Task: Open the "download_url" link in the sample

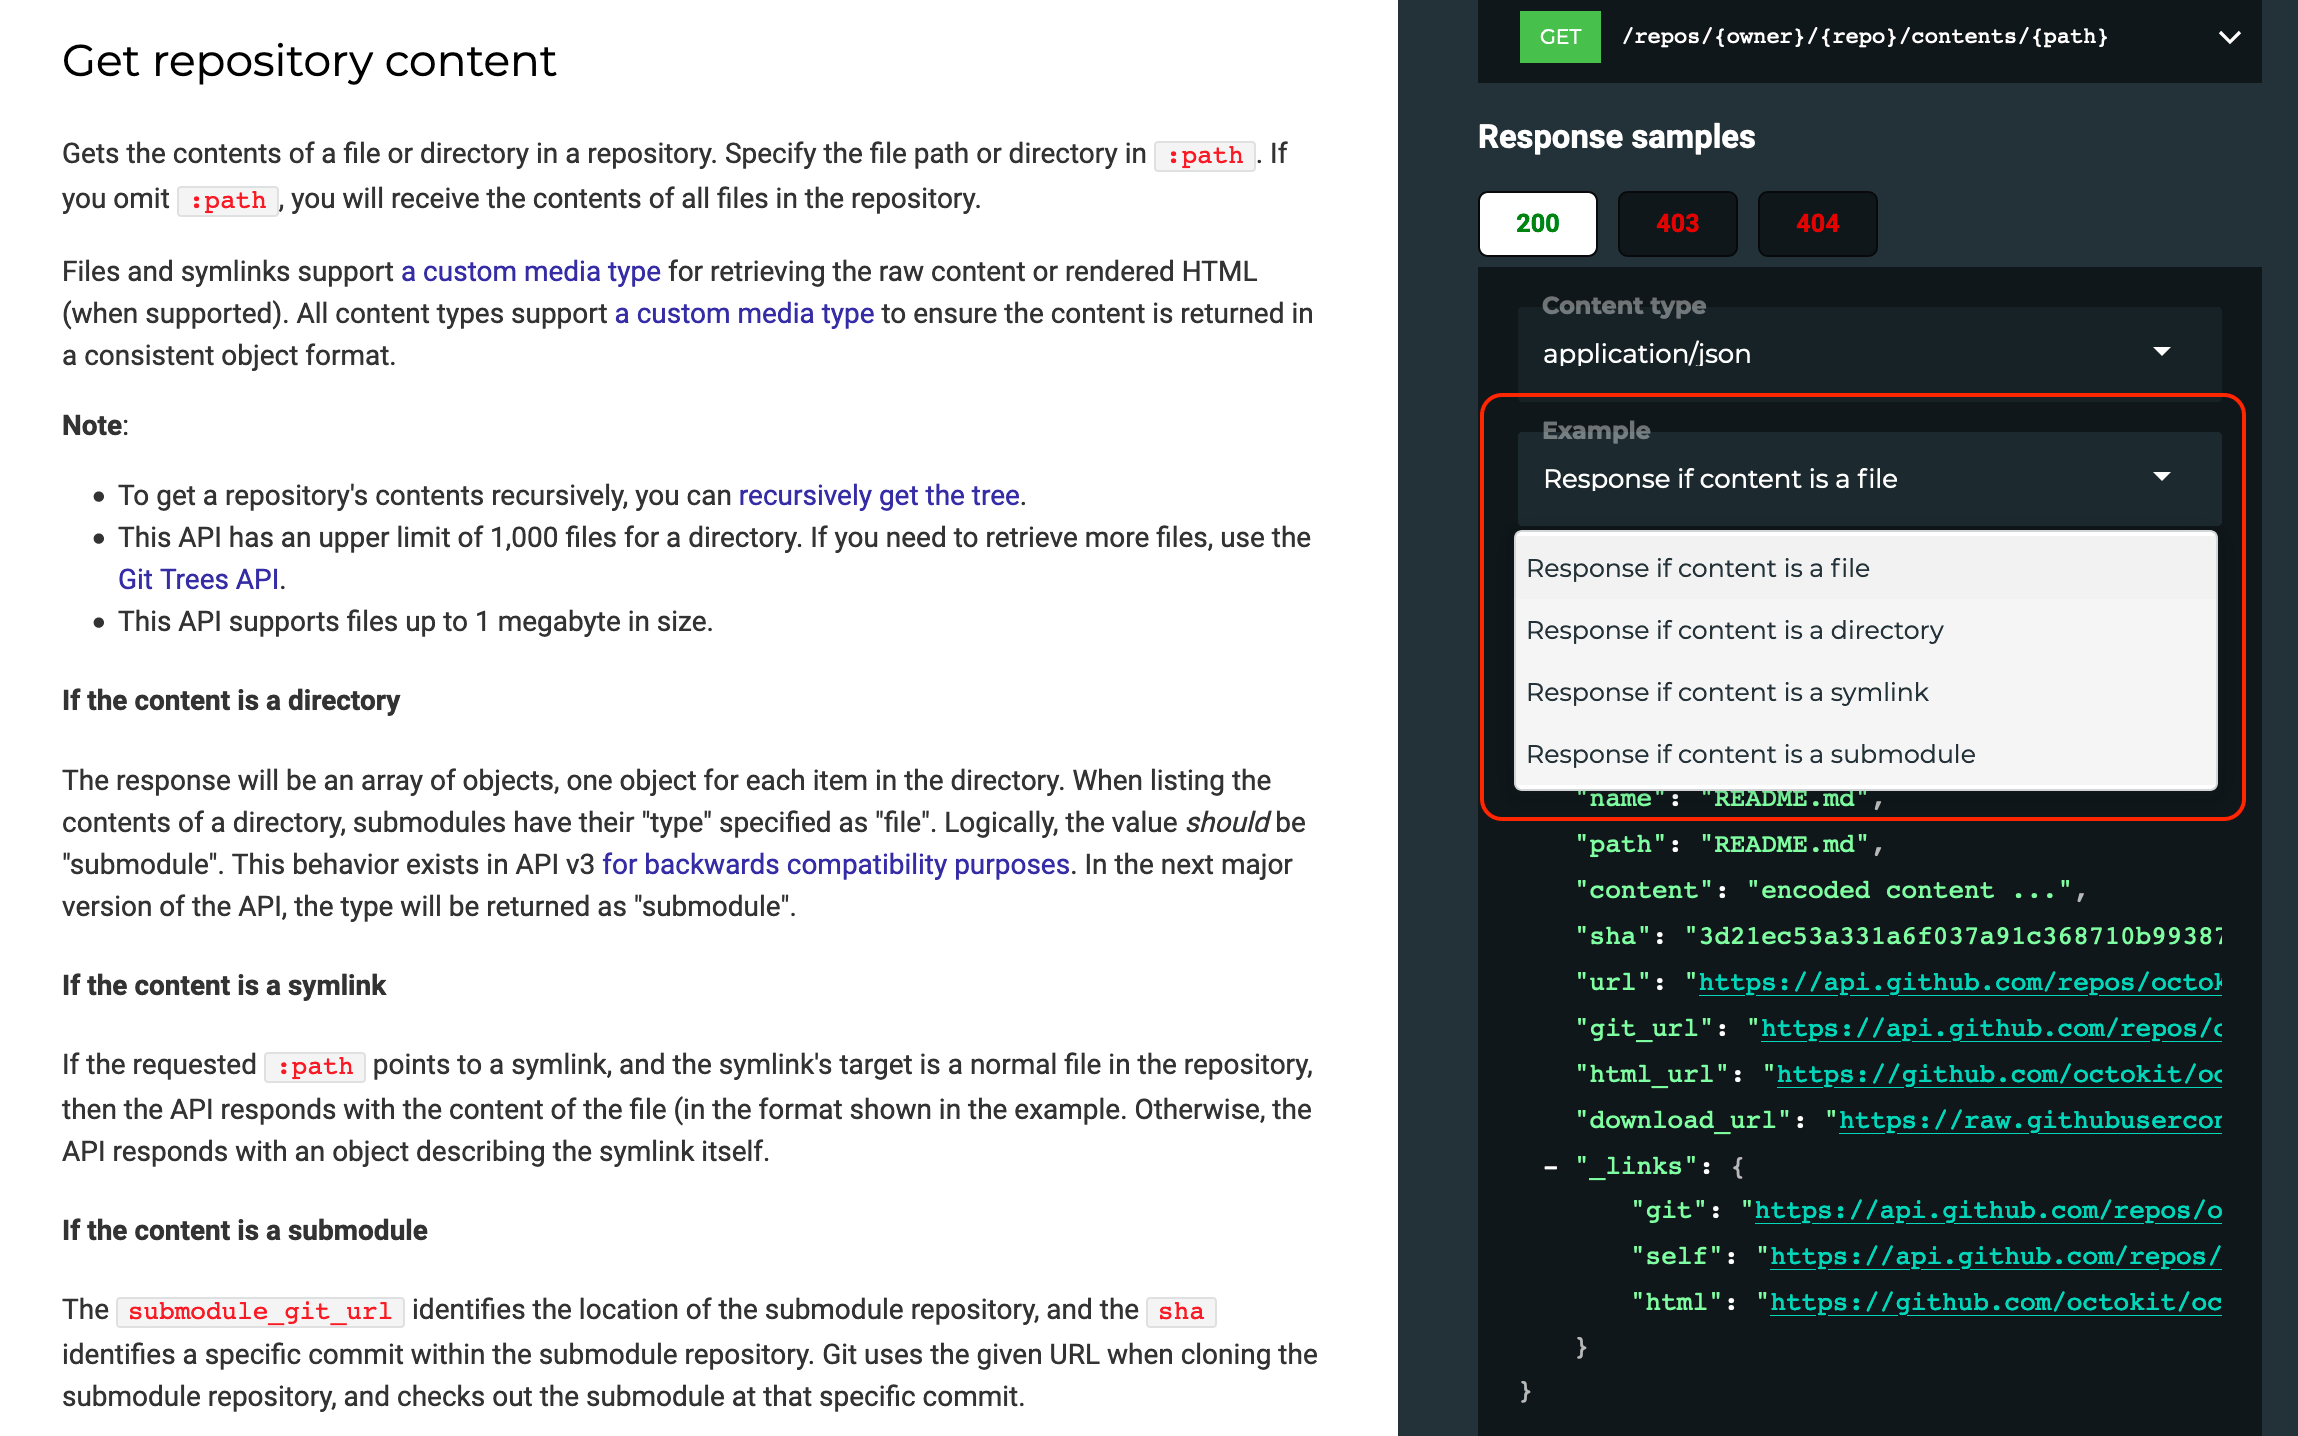Action: click(2020, 1120)
